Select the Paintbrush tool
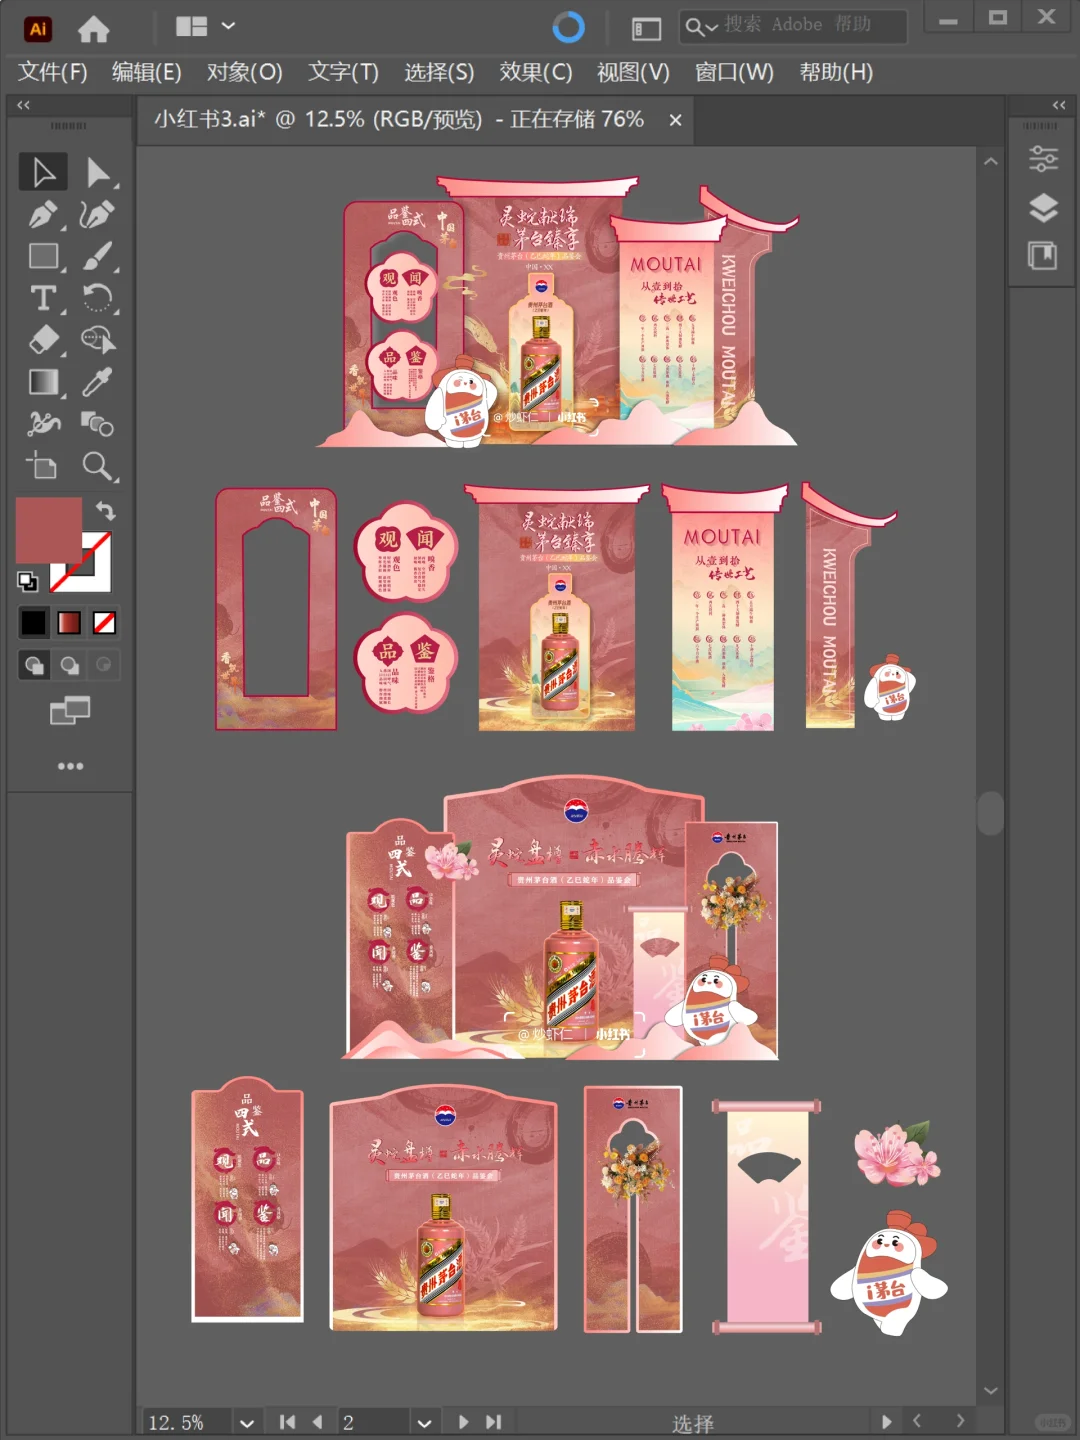 [98, 256]
